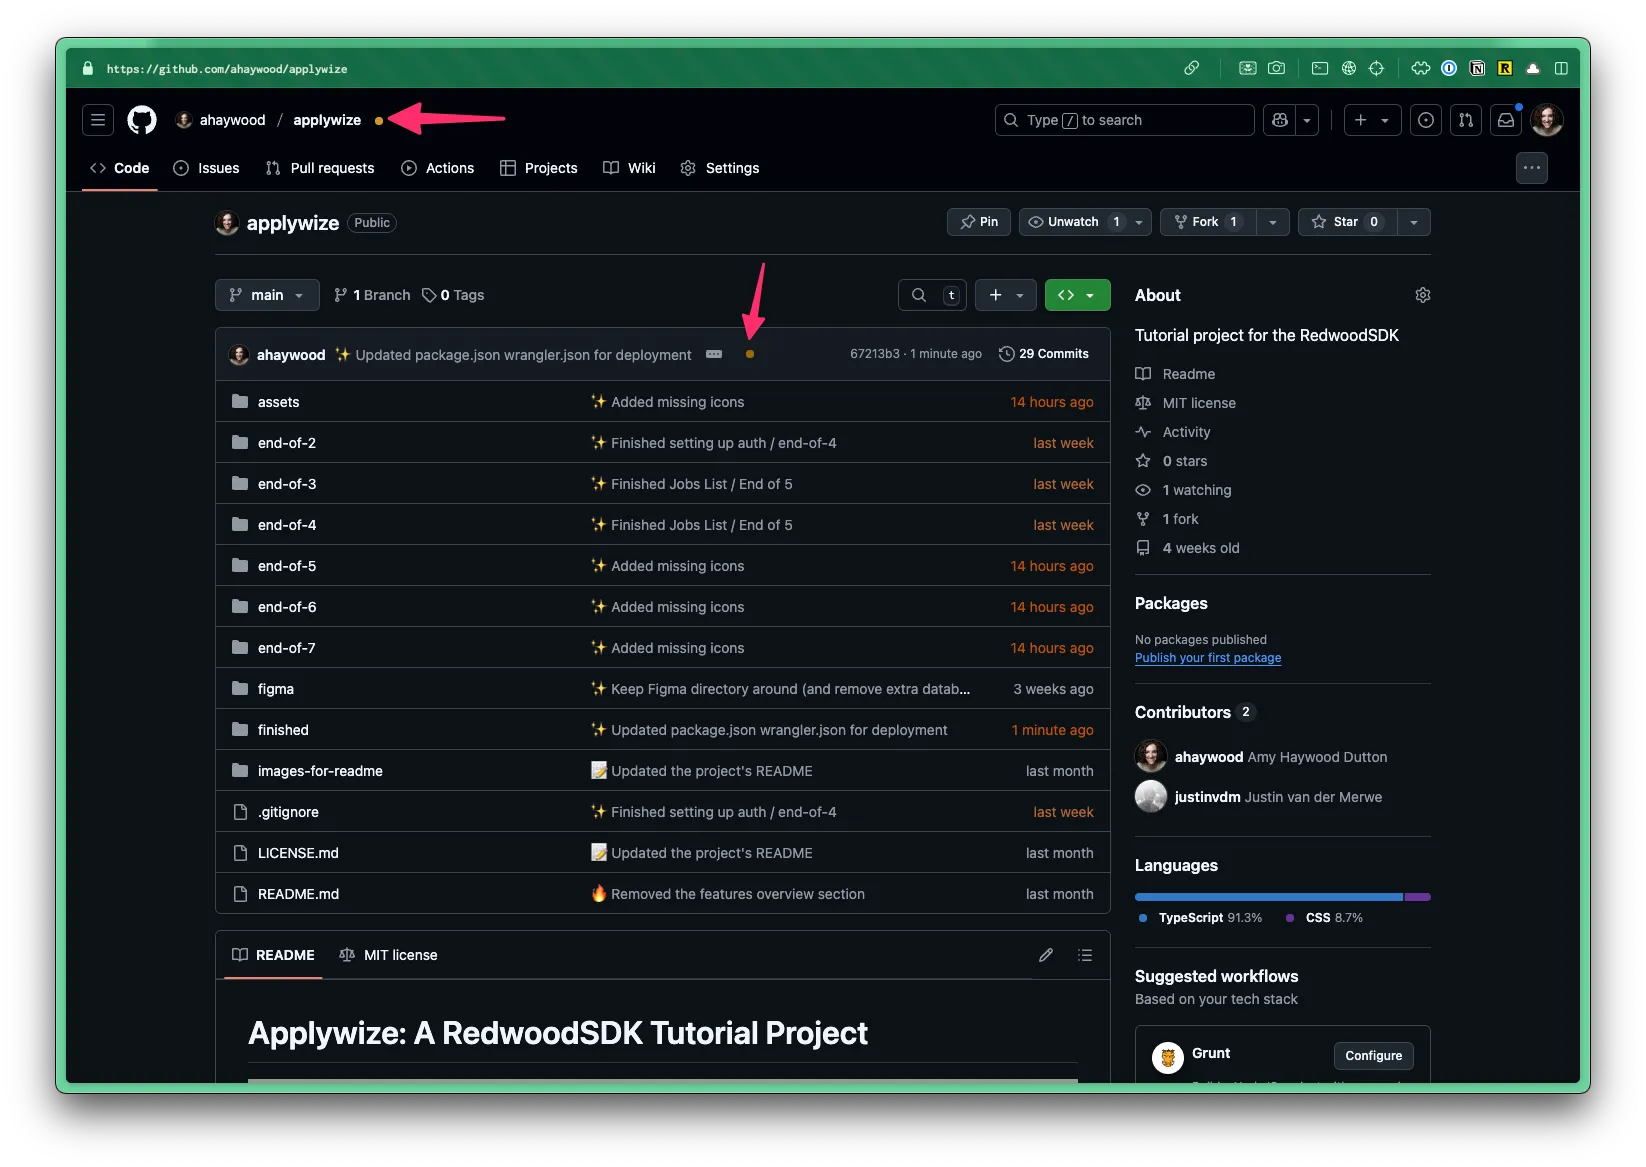Click the Go to file search icon
This screenshot has height=1167, width=1646.
918,295
